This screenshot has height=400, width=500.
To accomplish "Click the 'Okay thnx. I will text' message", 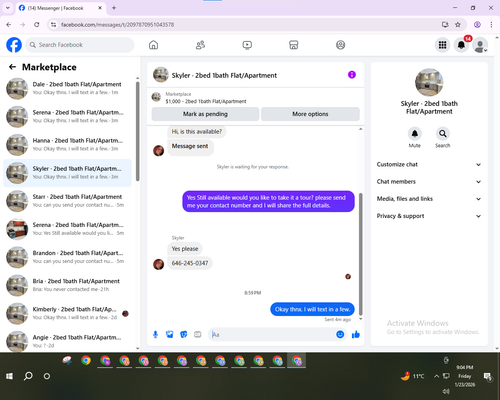I will (x=312, y=309).
